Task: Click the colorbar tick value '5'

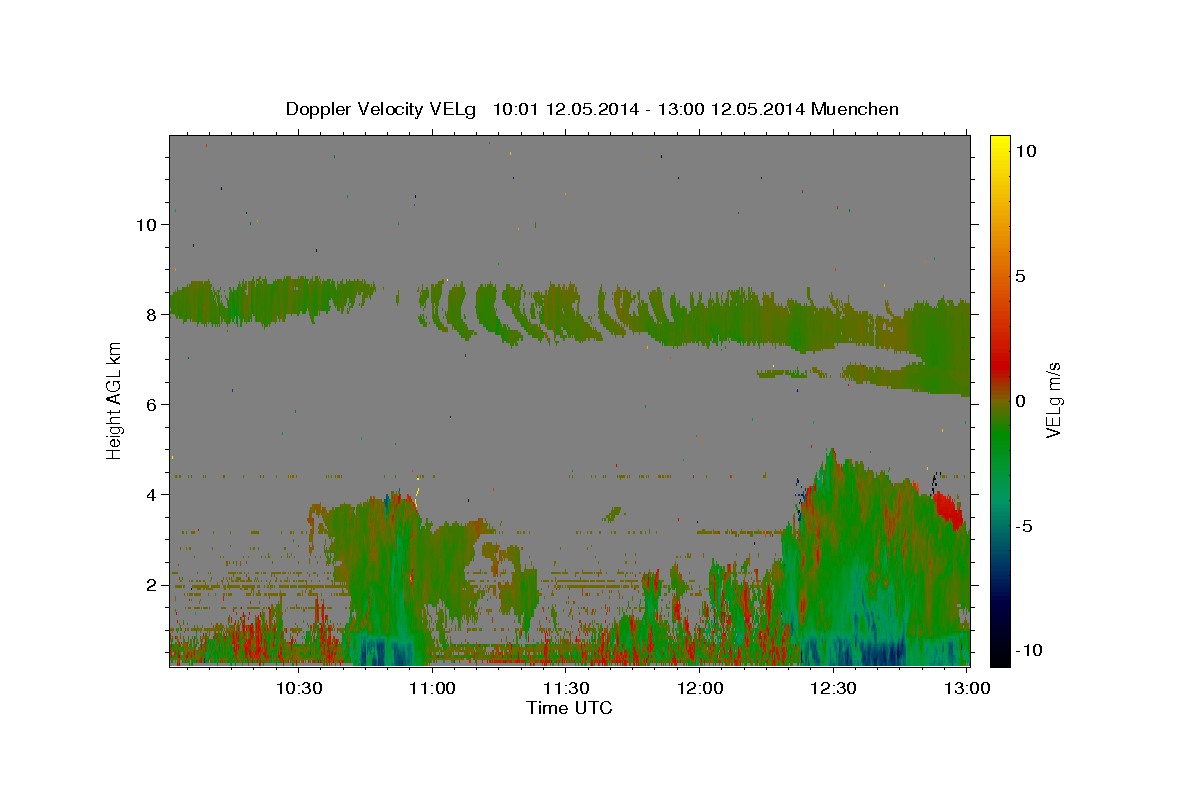Action: [x=1020, y=276]
